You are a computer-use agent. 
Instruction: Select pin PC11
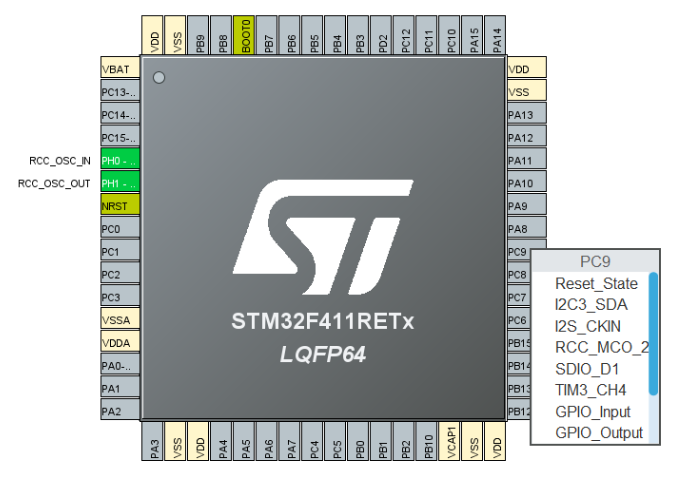click(427, 35)
